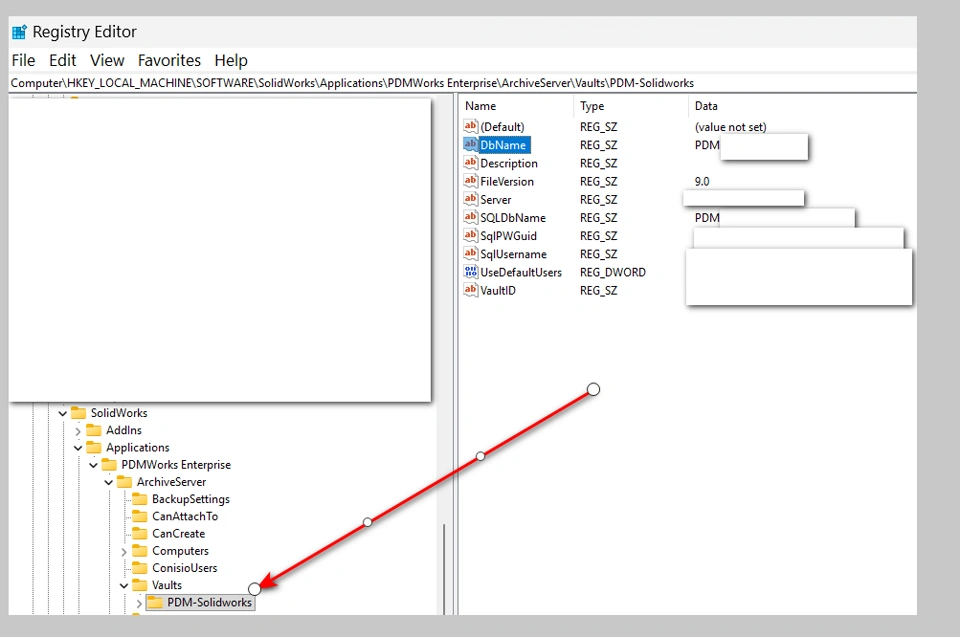Click the 9.0 data value
The height and width of the screenshot is (637, 960).
click(x=702, y=181)
